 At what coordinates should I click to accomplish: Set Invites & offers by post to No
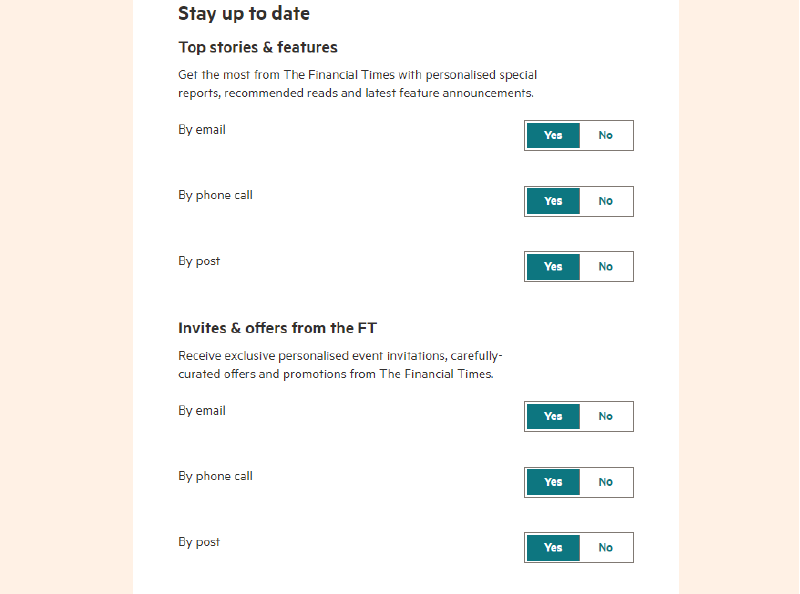click(x=606, y=548)
